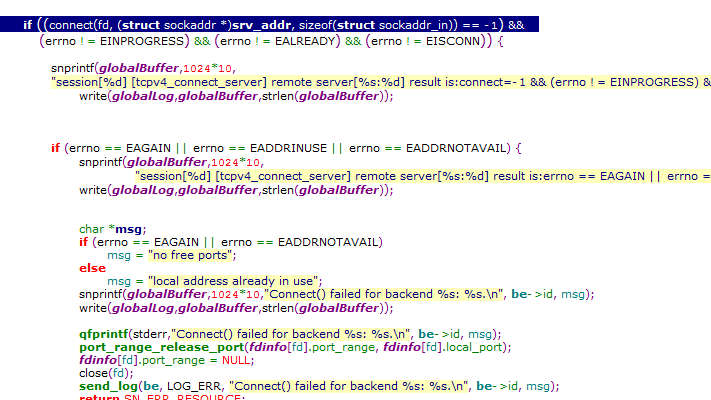Click EADDRINUSE in the if condition
The width and height of the screenshot is (711, 400).
(288, 148)
